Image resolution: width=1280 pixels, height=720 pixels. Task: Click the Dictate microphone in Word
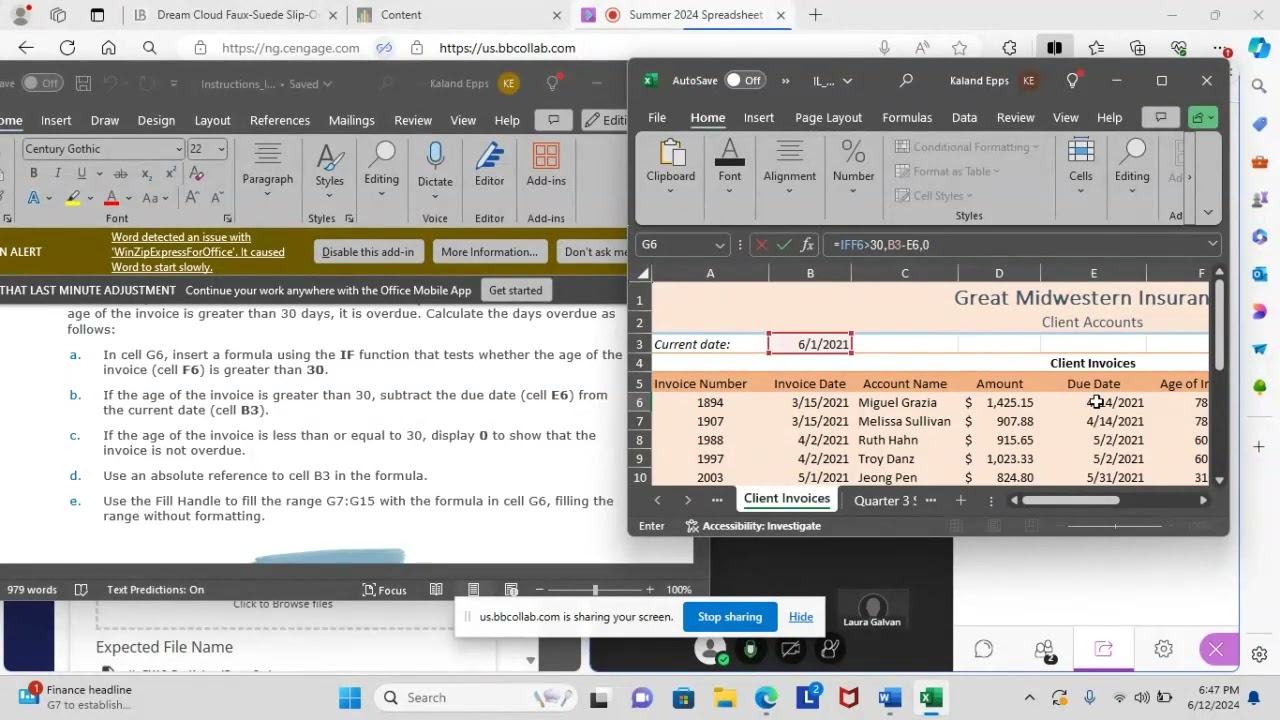pos(435,165)
